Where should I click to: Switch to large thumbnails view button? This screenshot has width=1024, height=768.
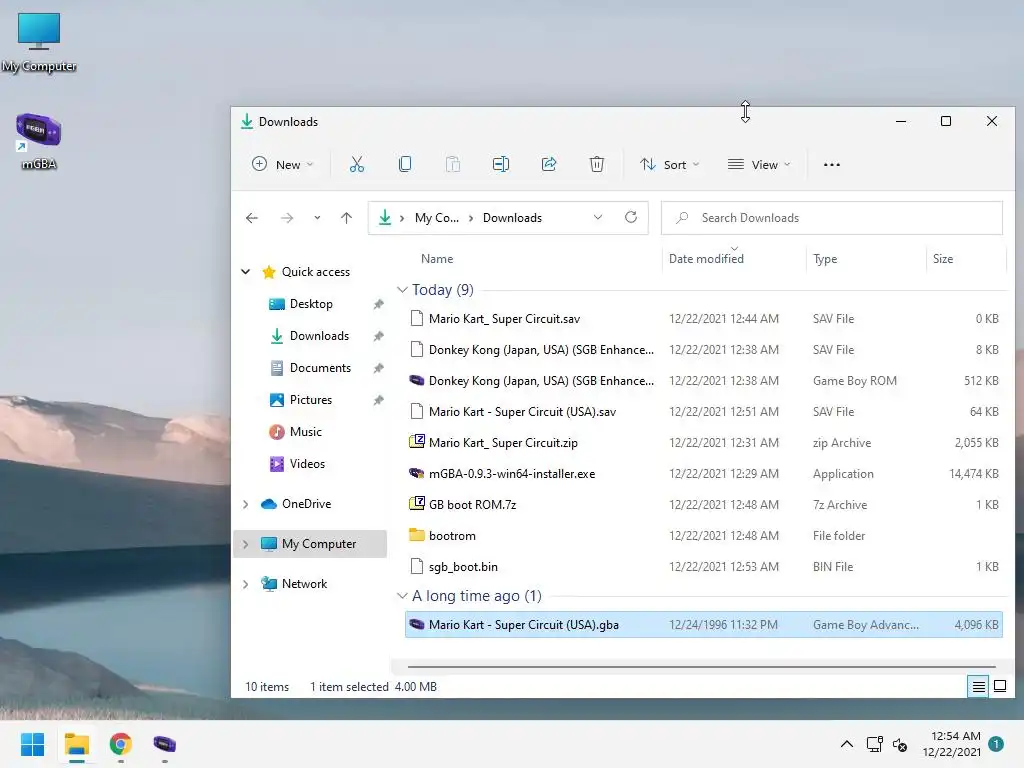pyautogui.click(x=1000, y=686)
